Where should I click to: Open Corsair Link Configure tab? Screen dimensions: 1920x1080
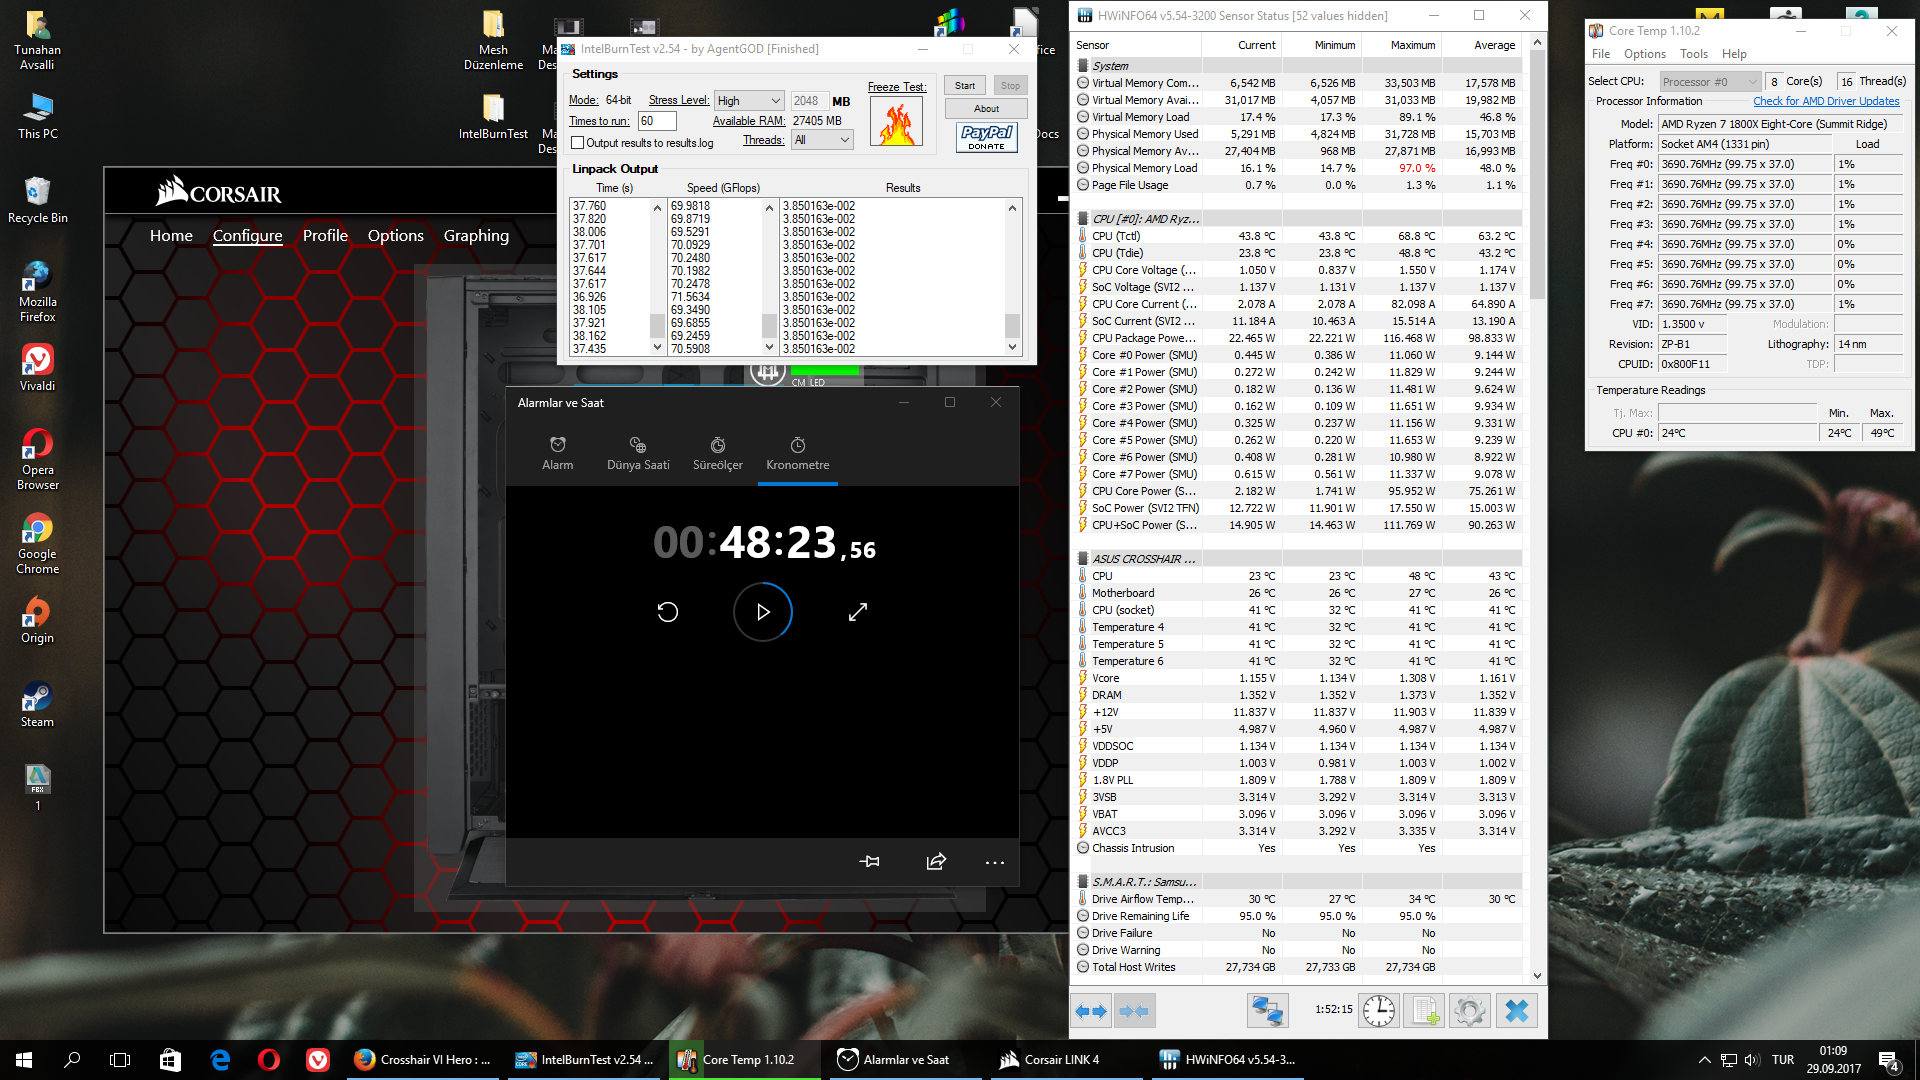248,236
